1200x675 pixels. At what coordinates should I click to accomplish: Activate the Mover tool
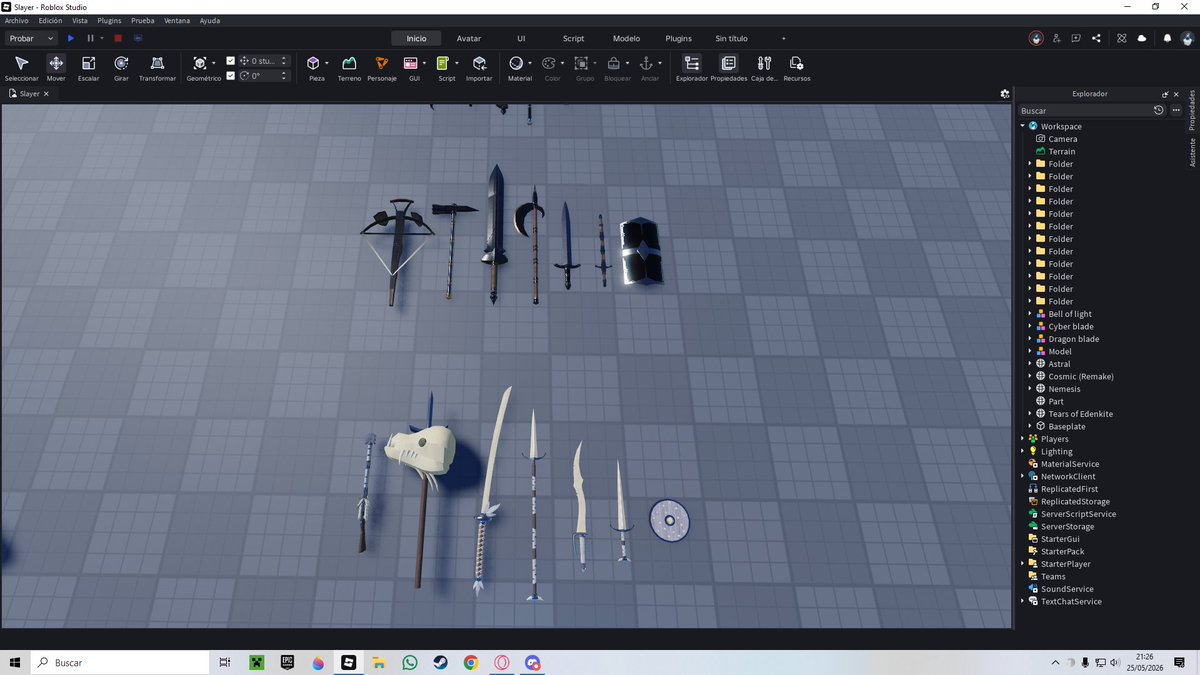(56, 67)
